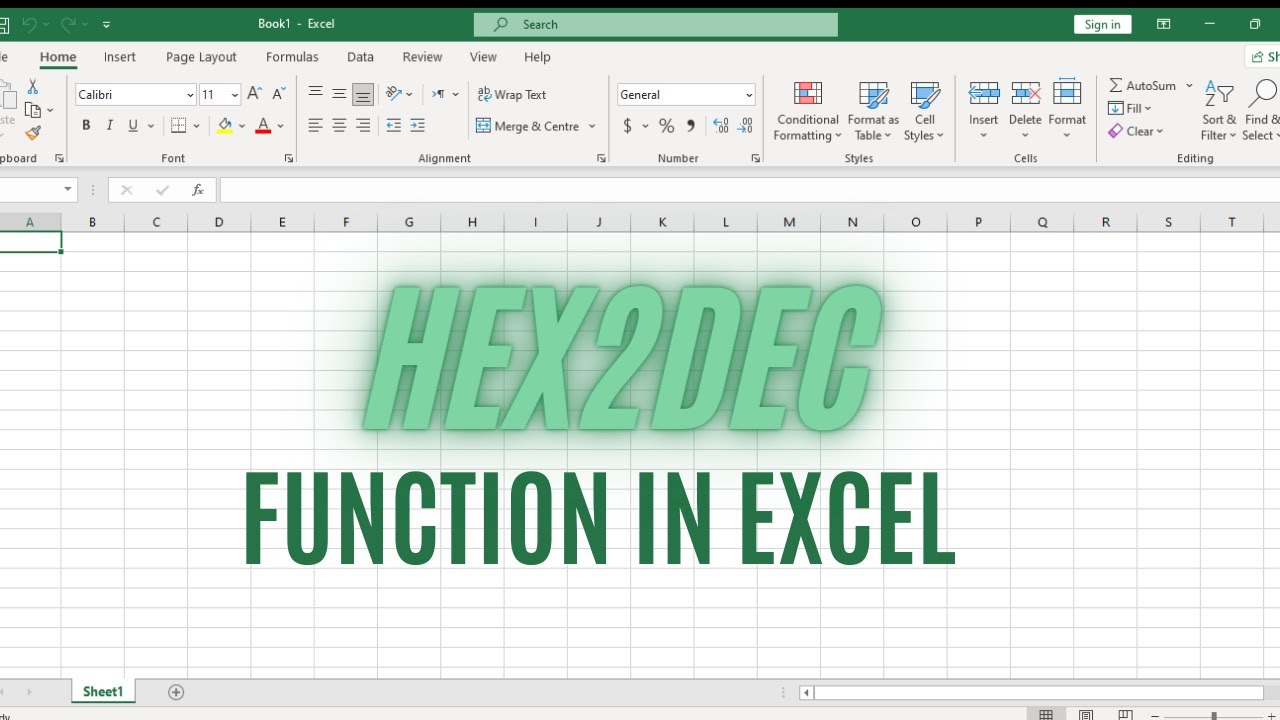The height and width of the screenshot is (720, 1280).
Task: Click the fill colour bucket swatch
Action: [x=224, y=126]
